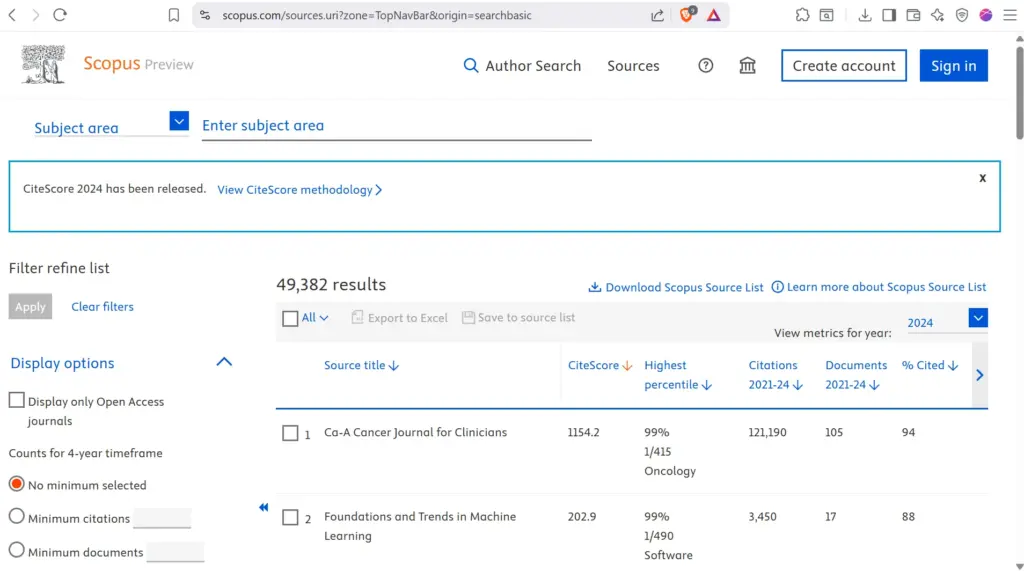The image size is (1024, 571).
Task: Click the Brave Shields lion icon
Action: pos(687,15)
